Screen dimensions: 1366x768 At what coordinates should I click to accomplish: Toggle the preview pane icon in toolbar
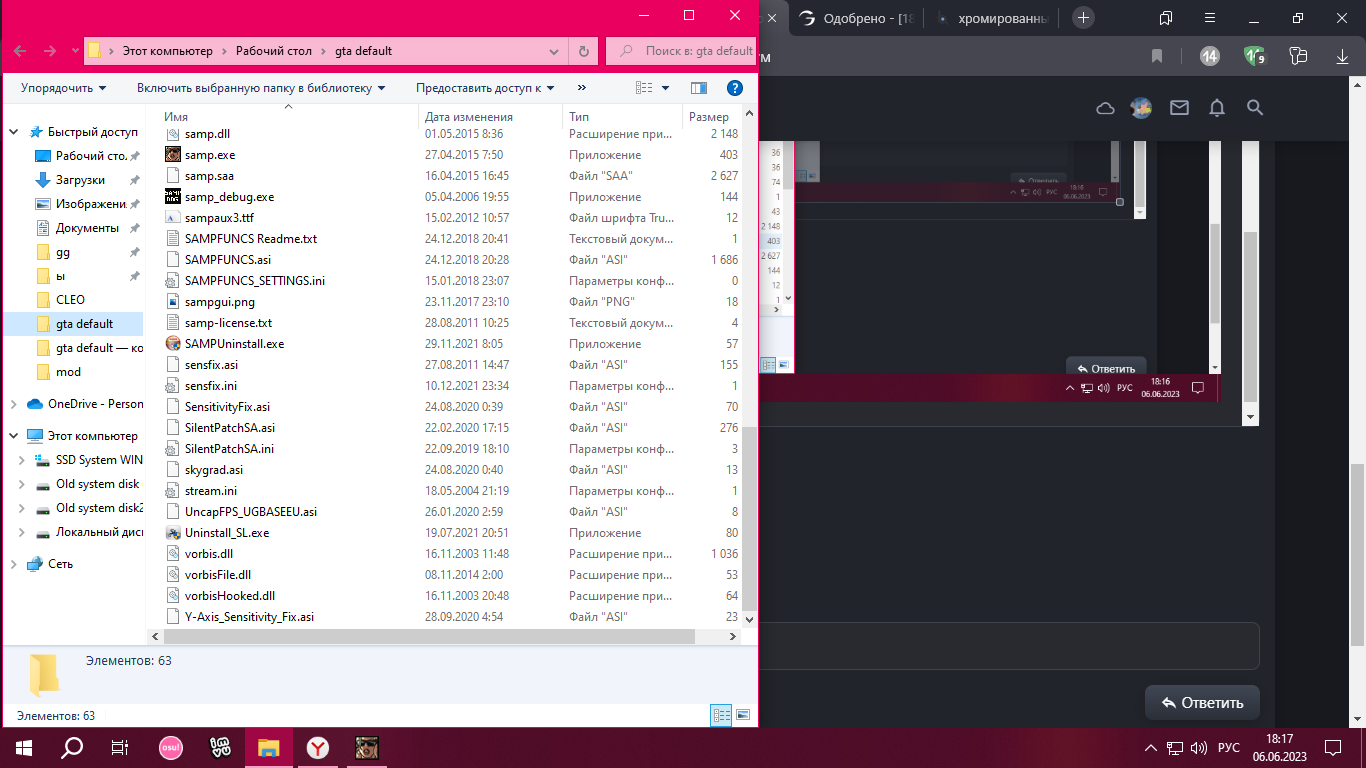click(699, 88)
